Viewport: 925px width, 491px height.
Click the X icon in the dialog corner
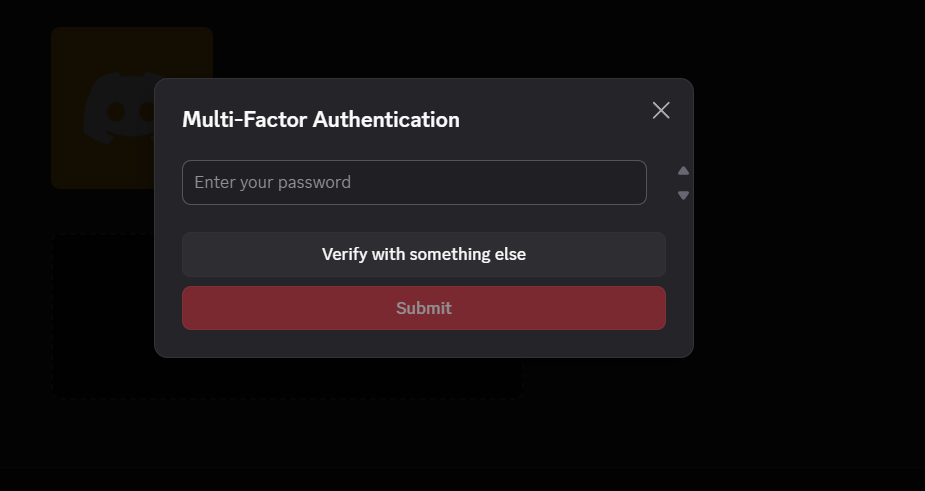click(x=661, y=110)
